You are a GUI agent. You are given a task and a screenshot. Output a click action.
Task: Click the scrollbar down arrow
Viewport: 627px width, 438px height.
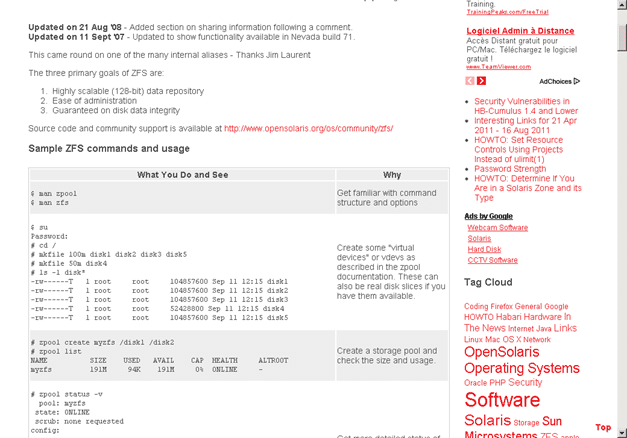(622, 433)
